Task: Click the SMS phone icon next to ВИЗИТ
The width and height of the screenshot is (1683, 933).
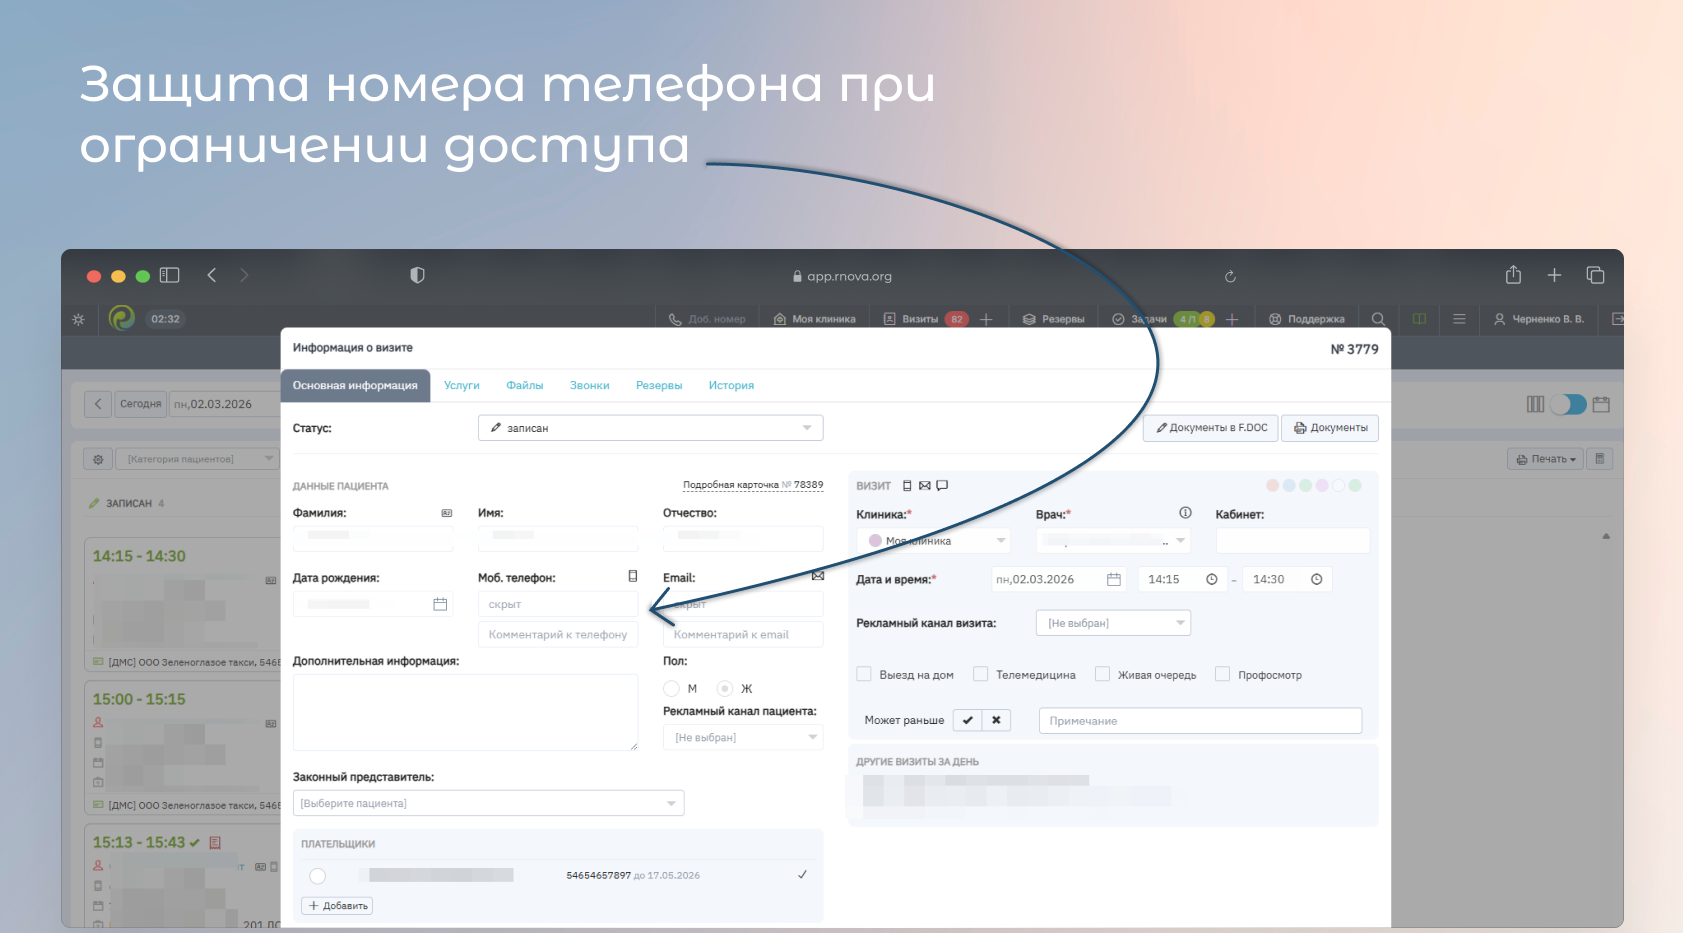Action: [907, 486]
